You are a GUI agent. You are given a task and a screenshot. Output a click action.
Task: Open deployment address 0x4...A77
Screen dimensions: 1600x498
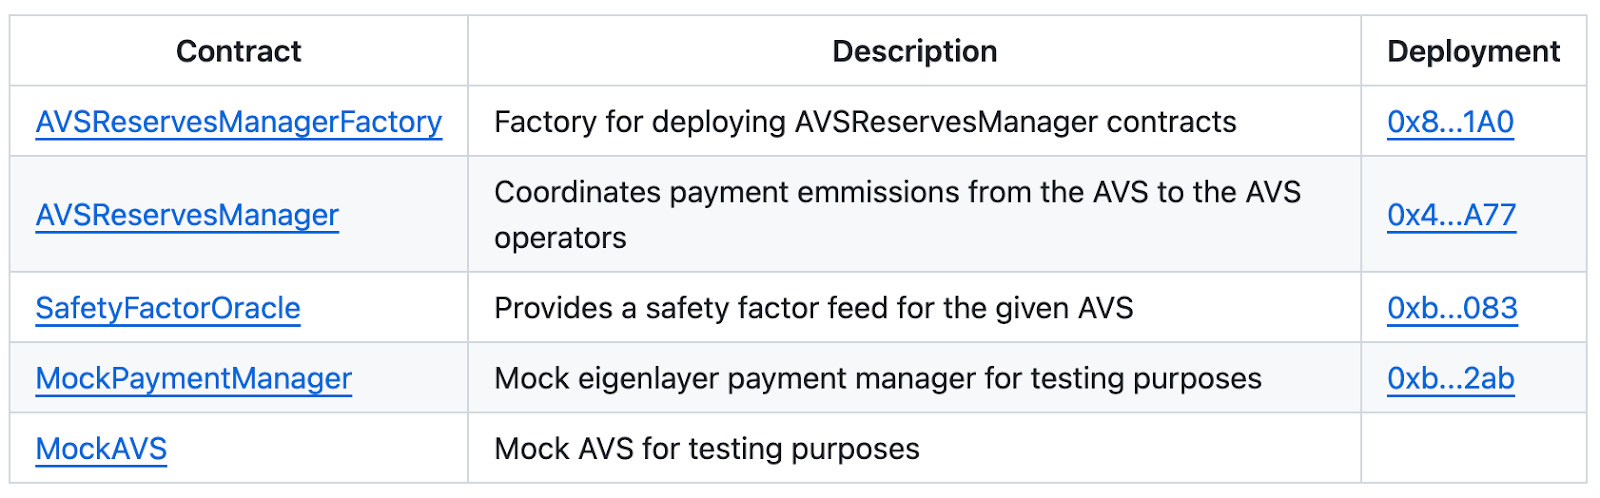pyautogui.click(x=1451, y=215)
